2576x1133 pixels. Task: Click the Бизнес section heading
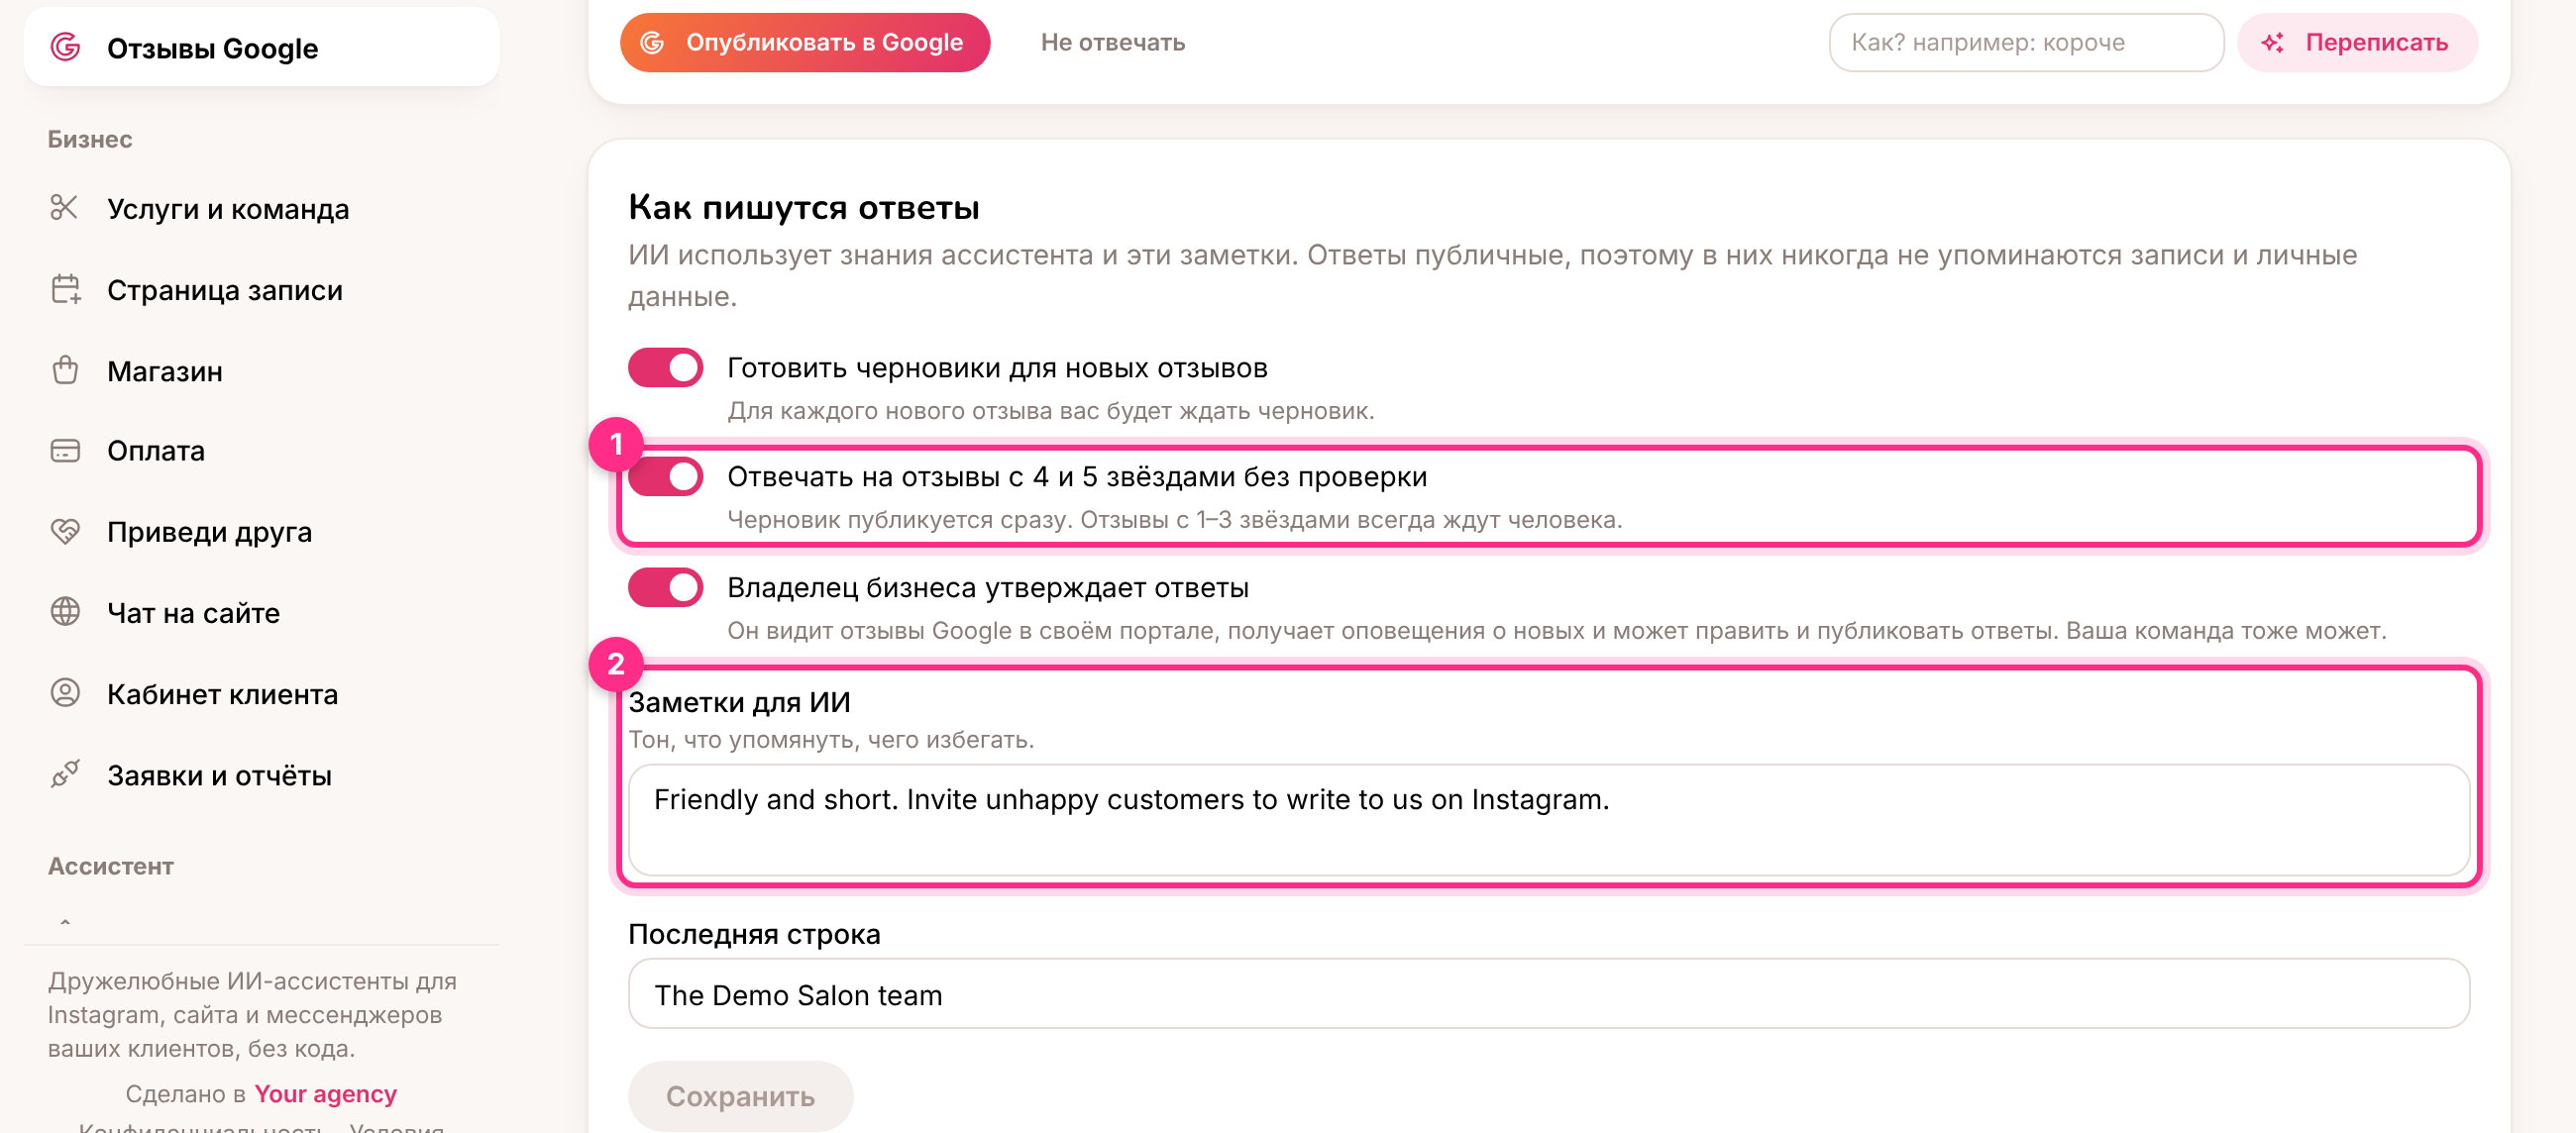90,139
